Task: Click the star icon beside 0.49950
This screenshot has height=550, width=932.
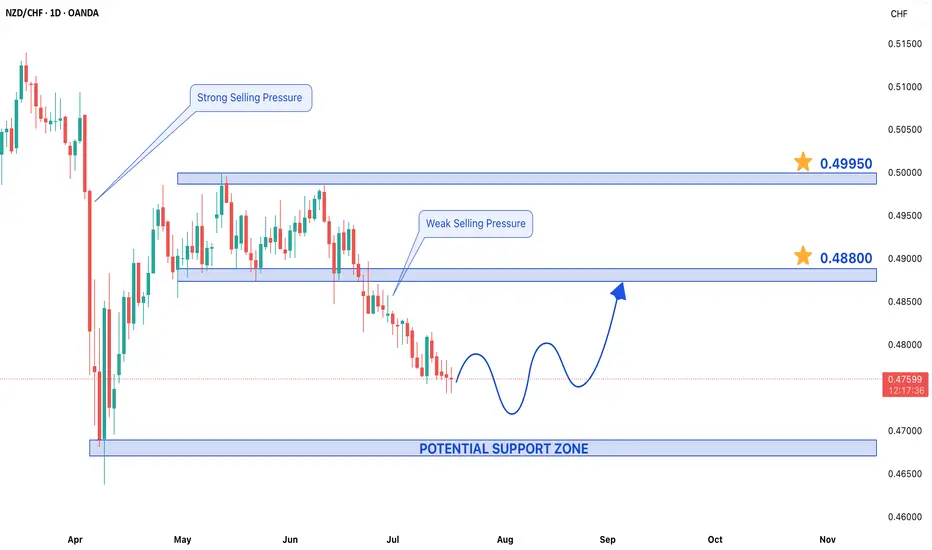Action: point(803,162)
